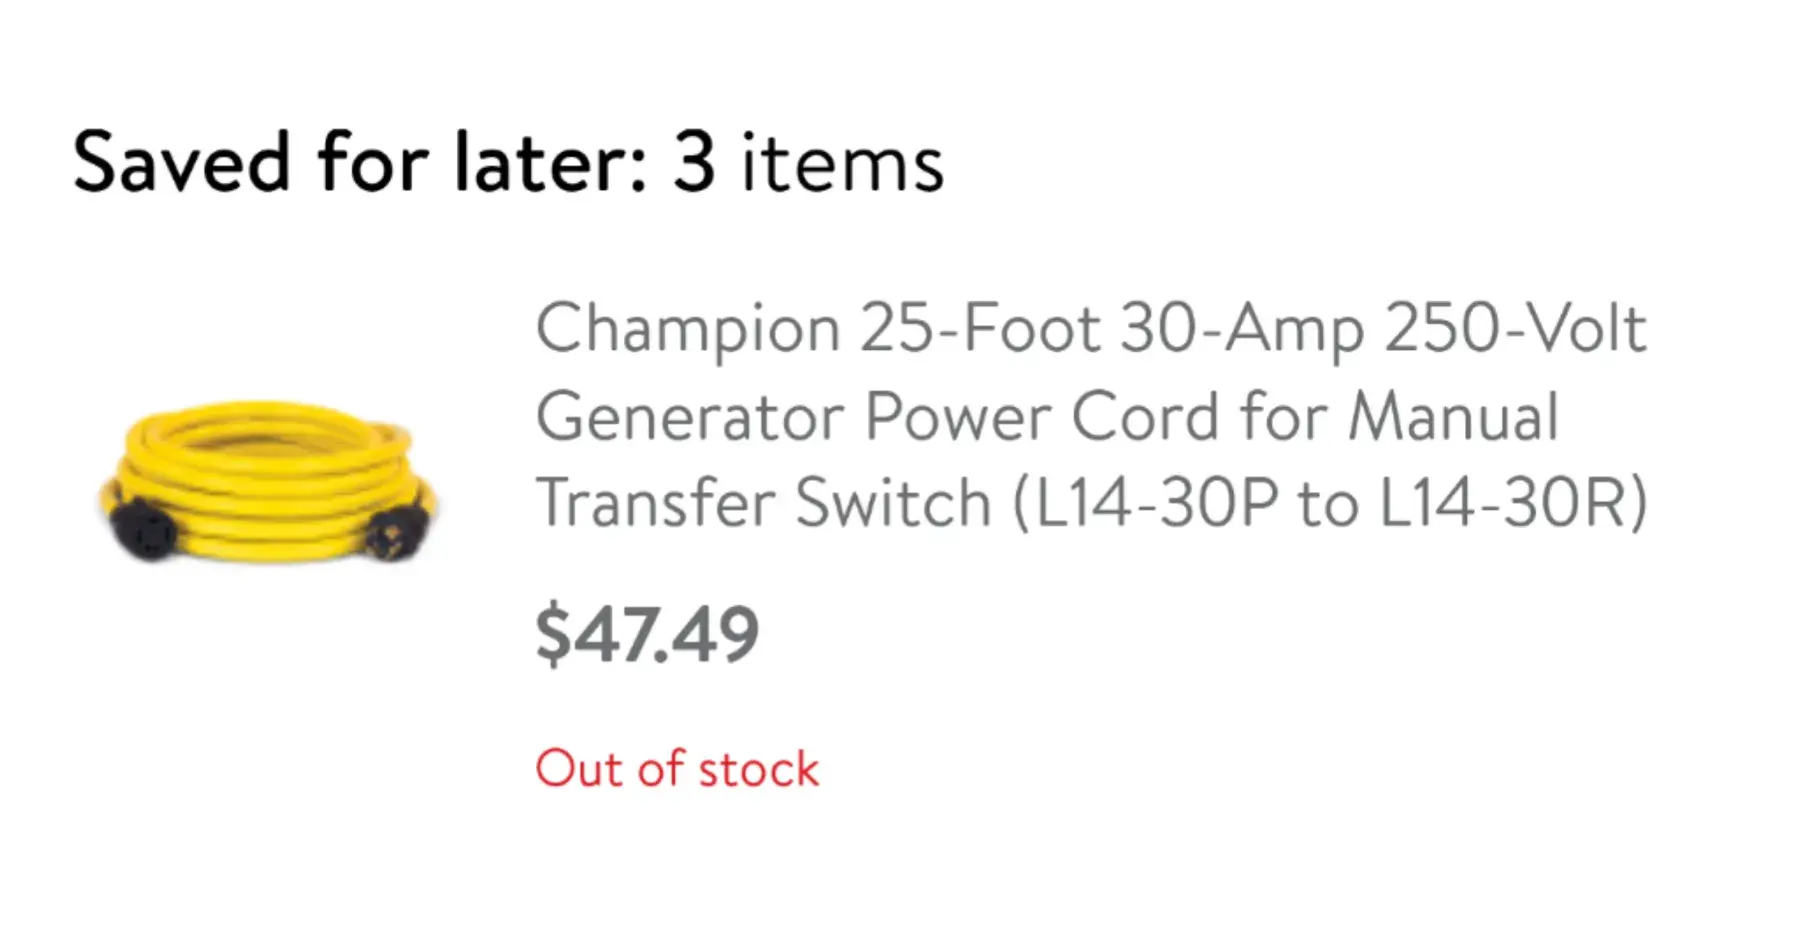The width and height of the screenshot is (1800, 932).
Task: Click the red Out of stock label
Action: (x=677, y=769)
